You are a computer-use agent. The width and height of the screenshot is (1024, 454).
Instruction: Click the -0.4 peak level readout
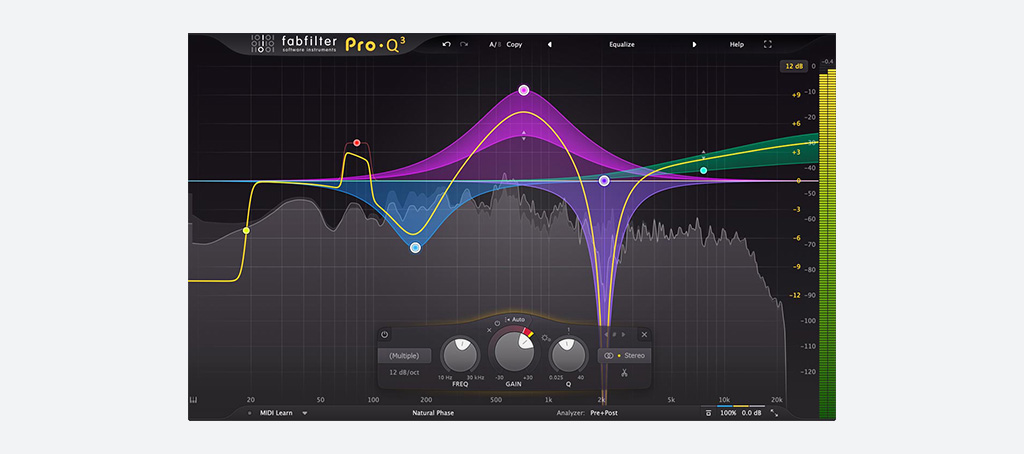tap(827, 62)
